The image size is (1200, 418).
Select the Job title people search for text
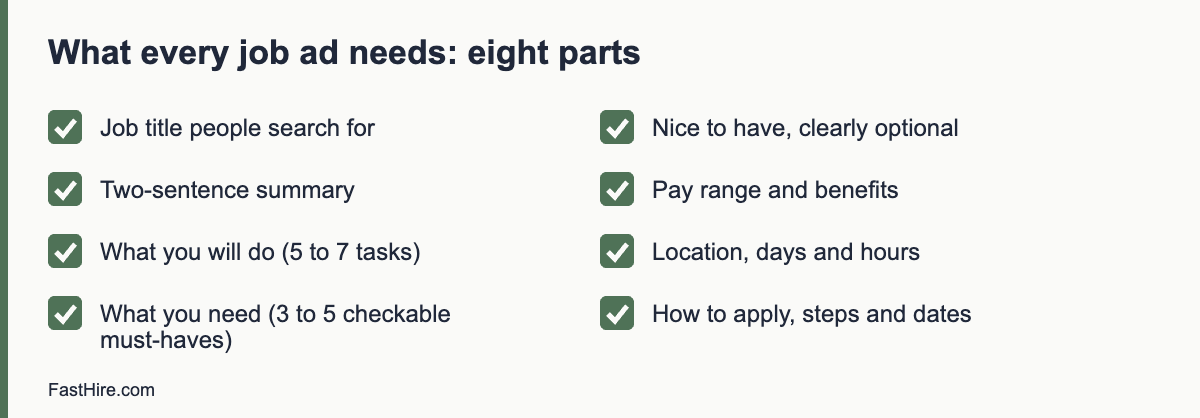click(x=237, y=128)
